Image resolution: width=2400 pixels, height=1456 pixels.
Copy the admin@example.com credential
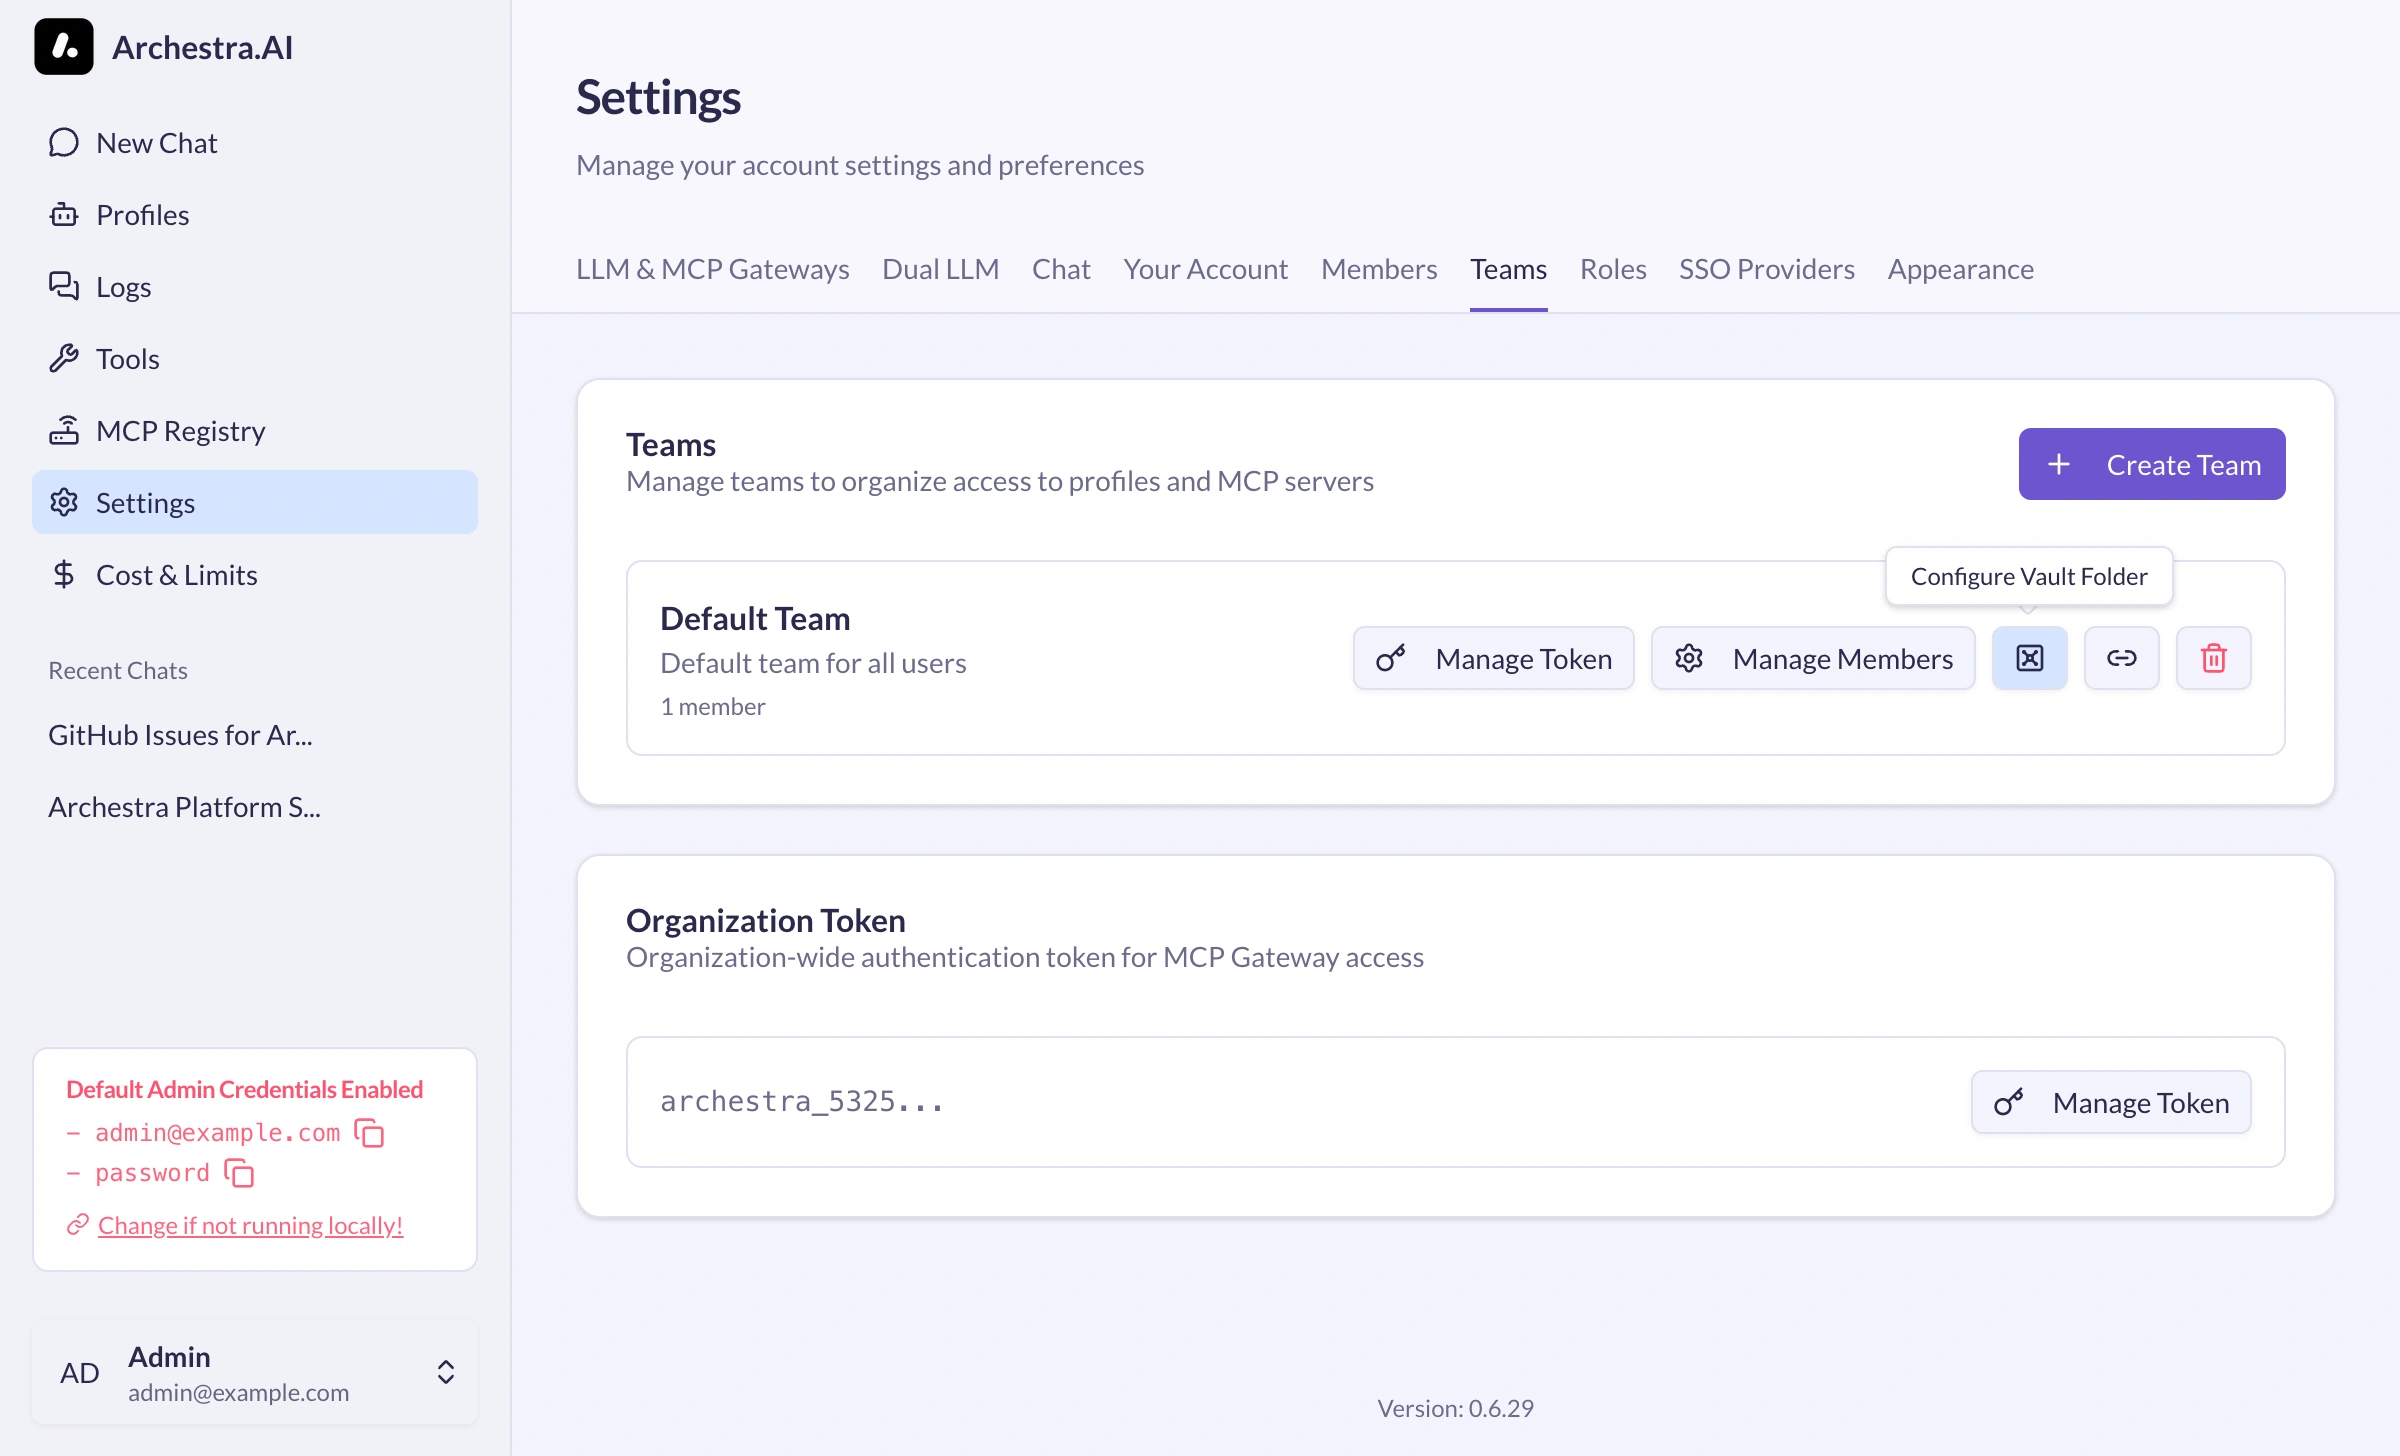pyautogui.click(x=370, y=1133)
